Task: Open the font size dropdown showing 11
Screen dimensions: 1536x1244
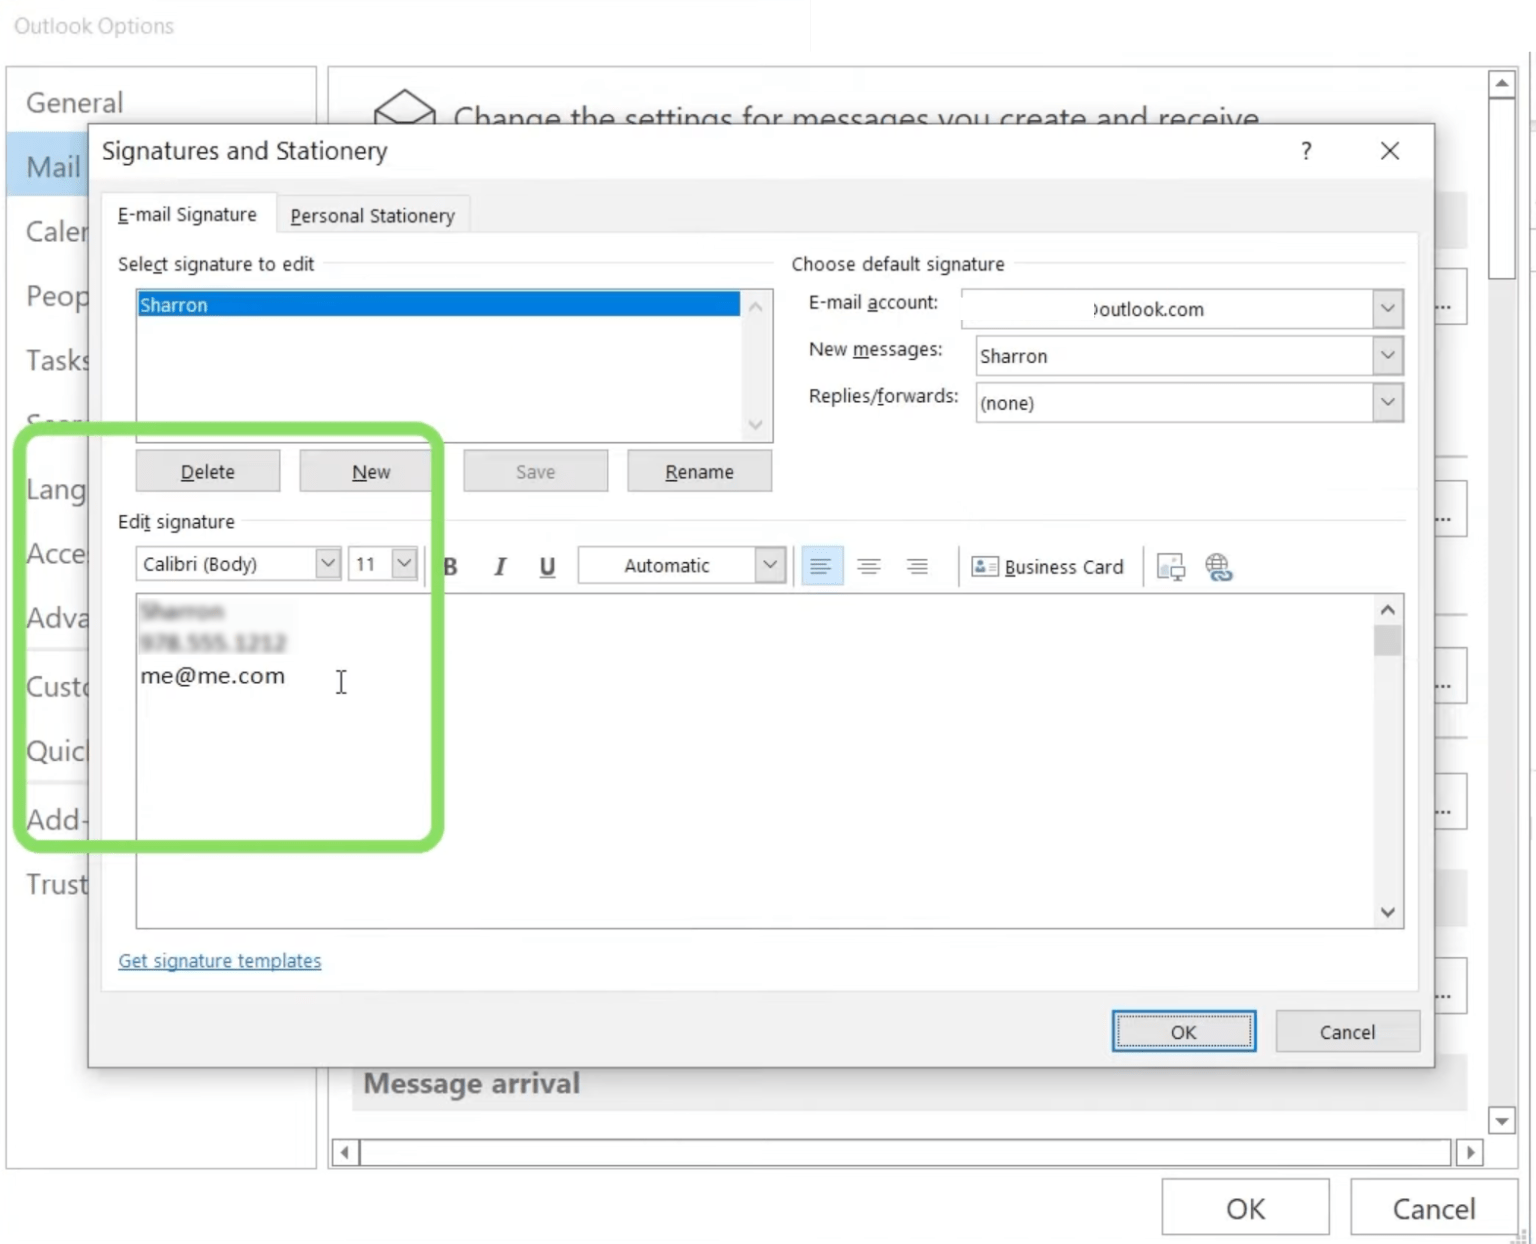Action: pyautogui.click(x=404, y=563)
